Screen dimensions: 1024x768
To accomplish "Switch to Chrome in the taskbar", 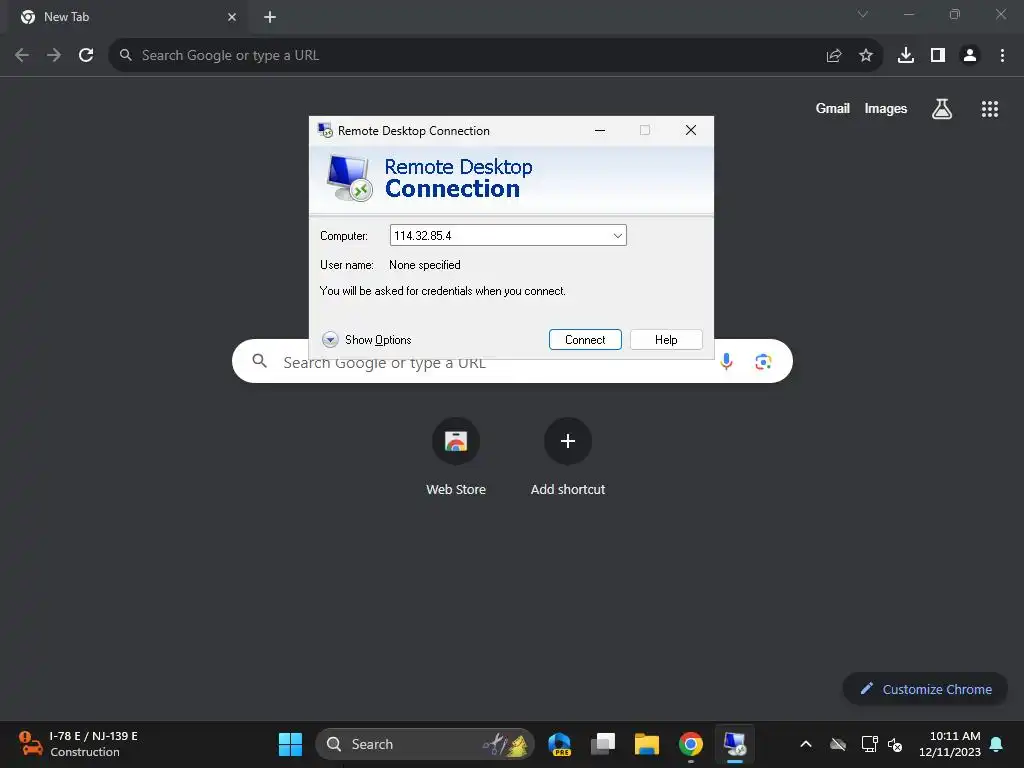I will click(690, 744).
